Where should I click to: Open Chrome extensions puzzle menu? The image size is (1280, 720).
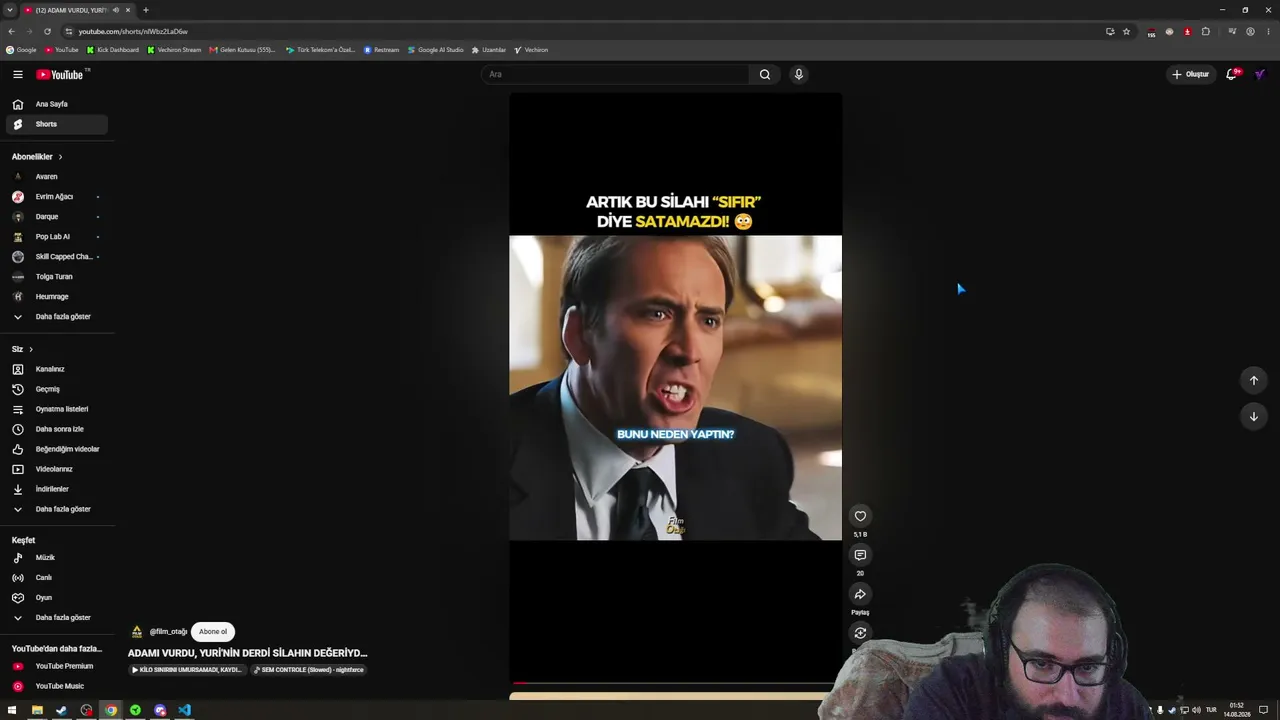1205,31
